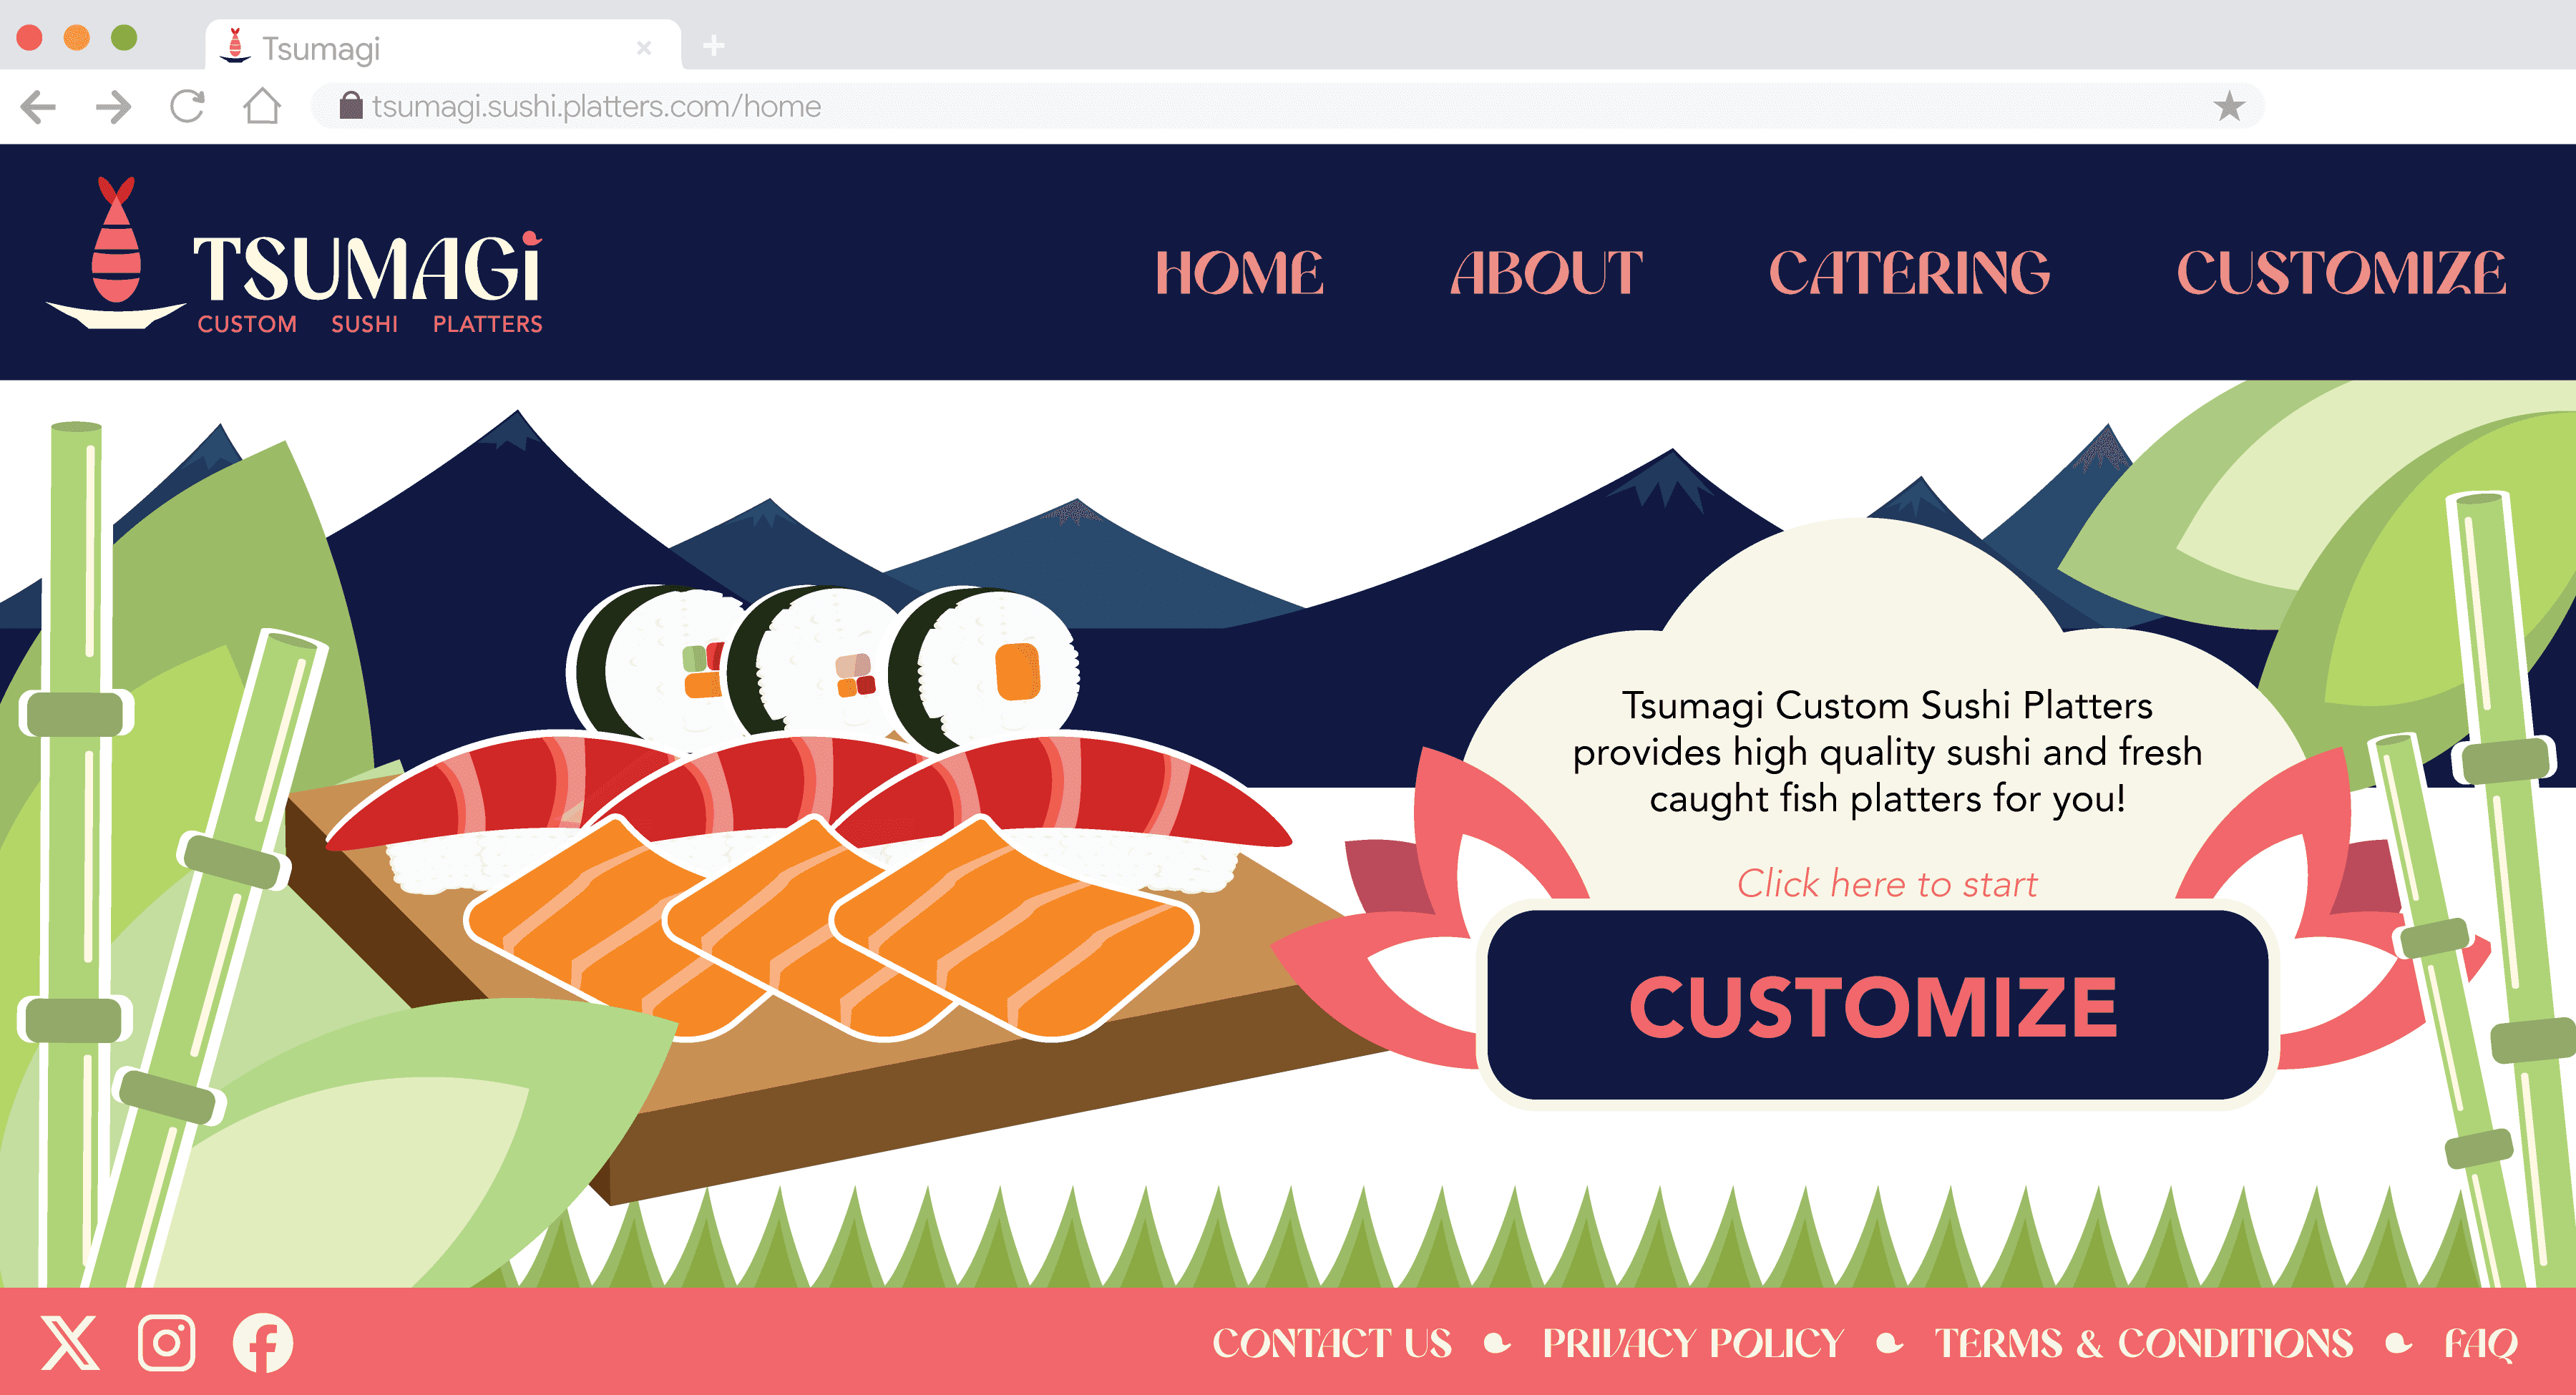Bookmark page with the star icon
Image resolution: width=2576 pixels, height=1395 pixels.
pos(2229,106)
